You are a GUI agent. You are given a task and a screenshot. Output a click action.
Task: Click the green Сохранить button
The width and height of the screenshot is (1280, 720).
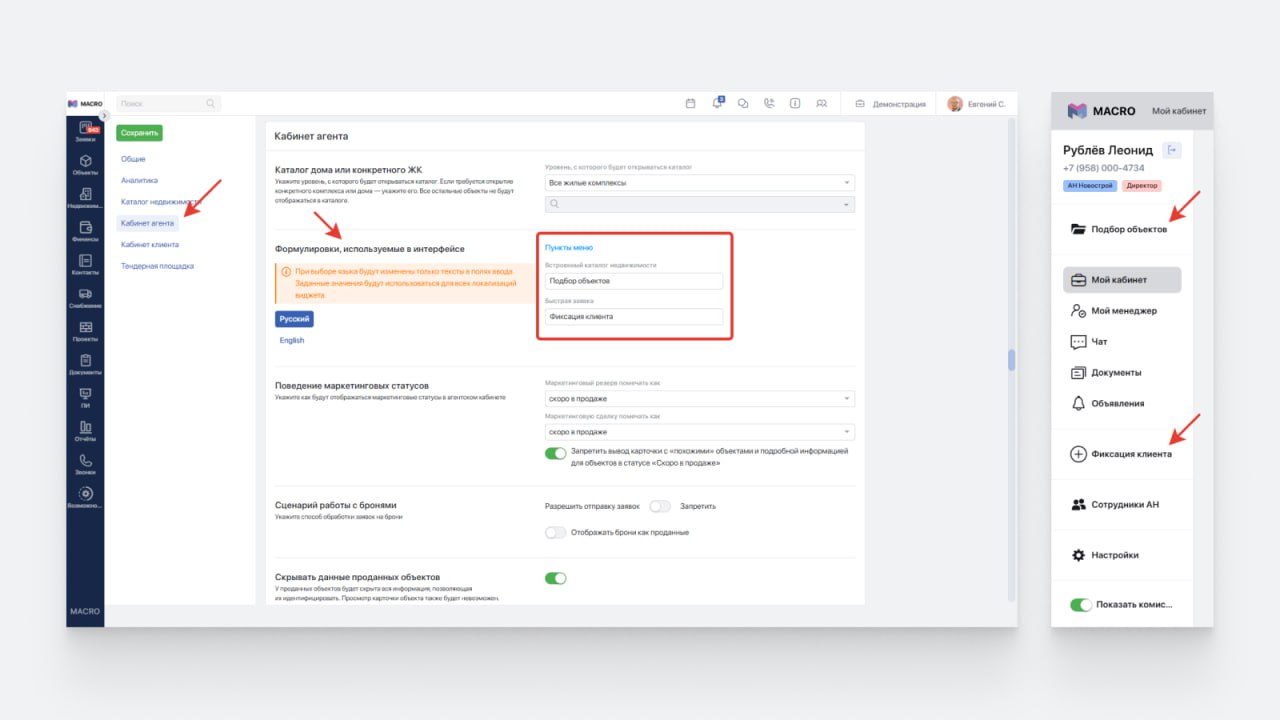(x=138, y=132)
